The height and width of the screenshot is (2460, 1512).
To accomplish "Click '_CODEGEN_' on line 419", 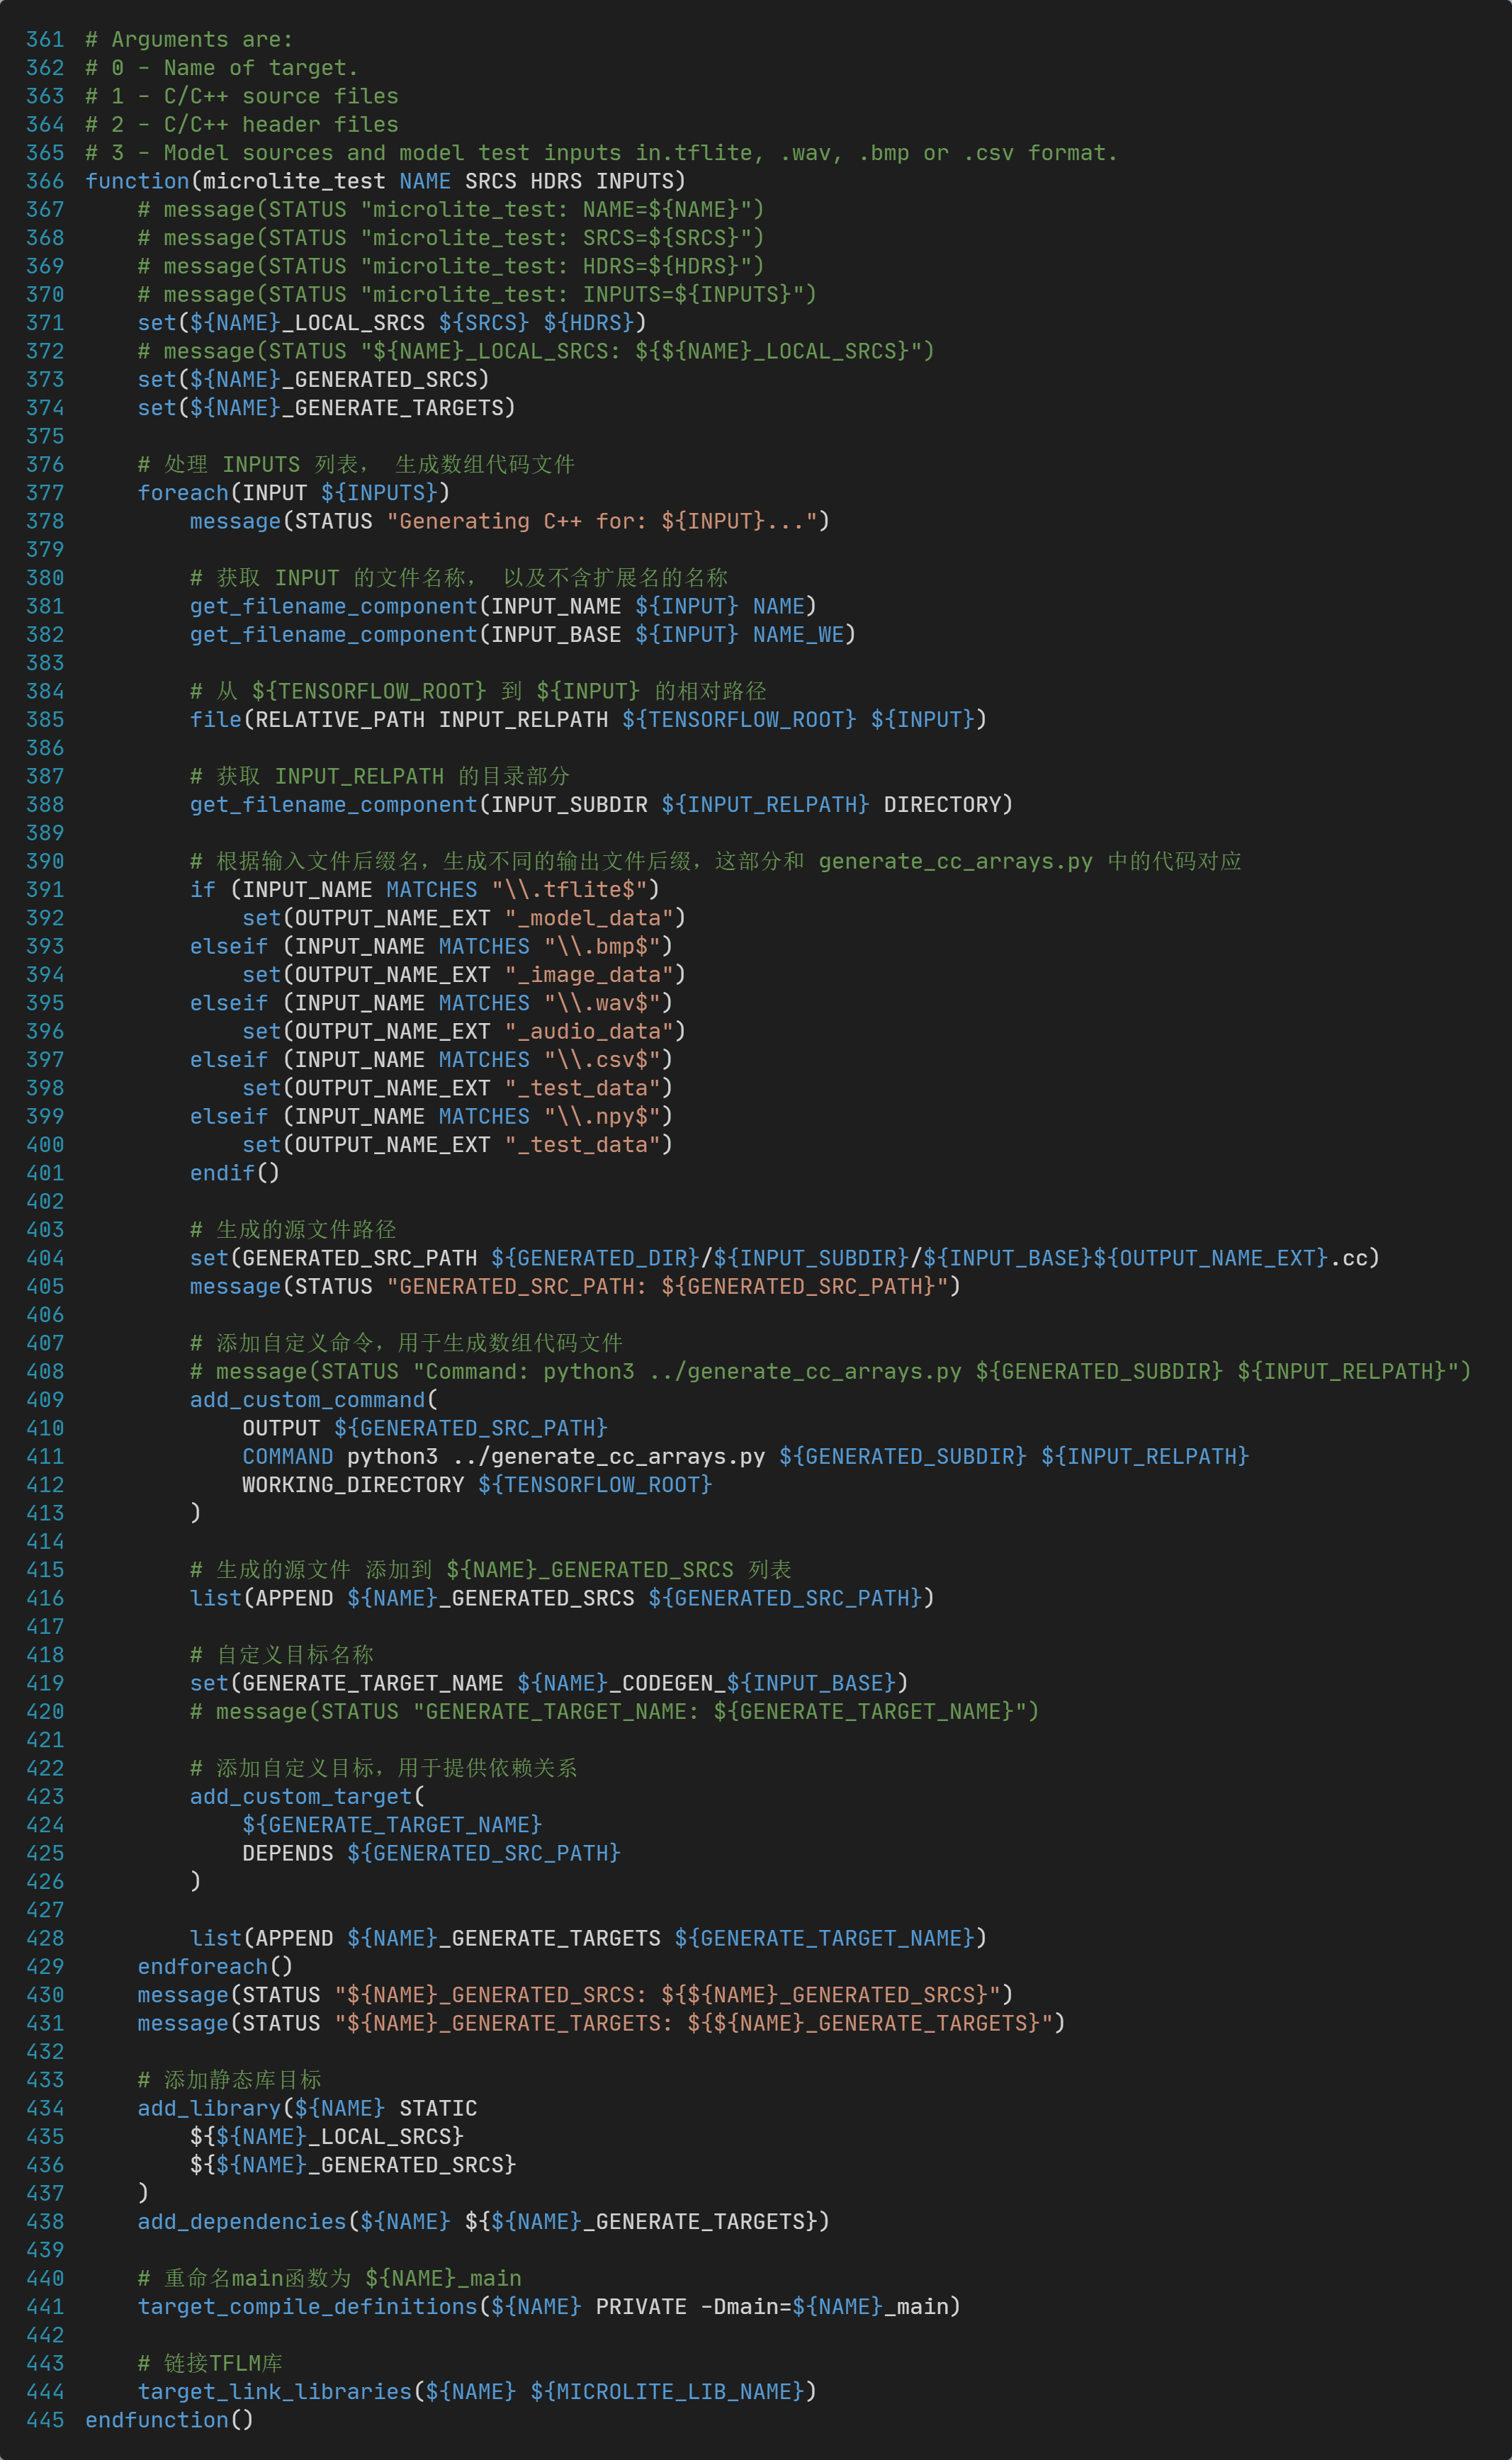I will pyautogui.click(x=667, y=1683).
